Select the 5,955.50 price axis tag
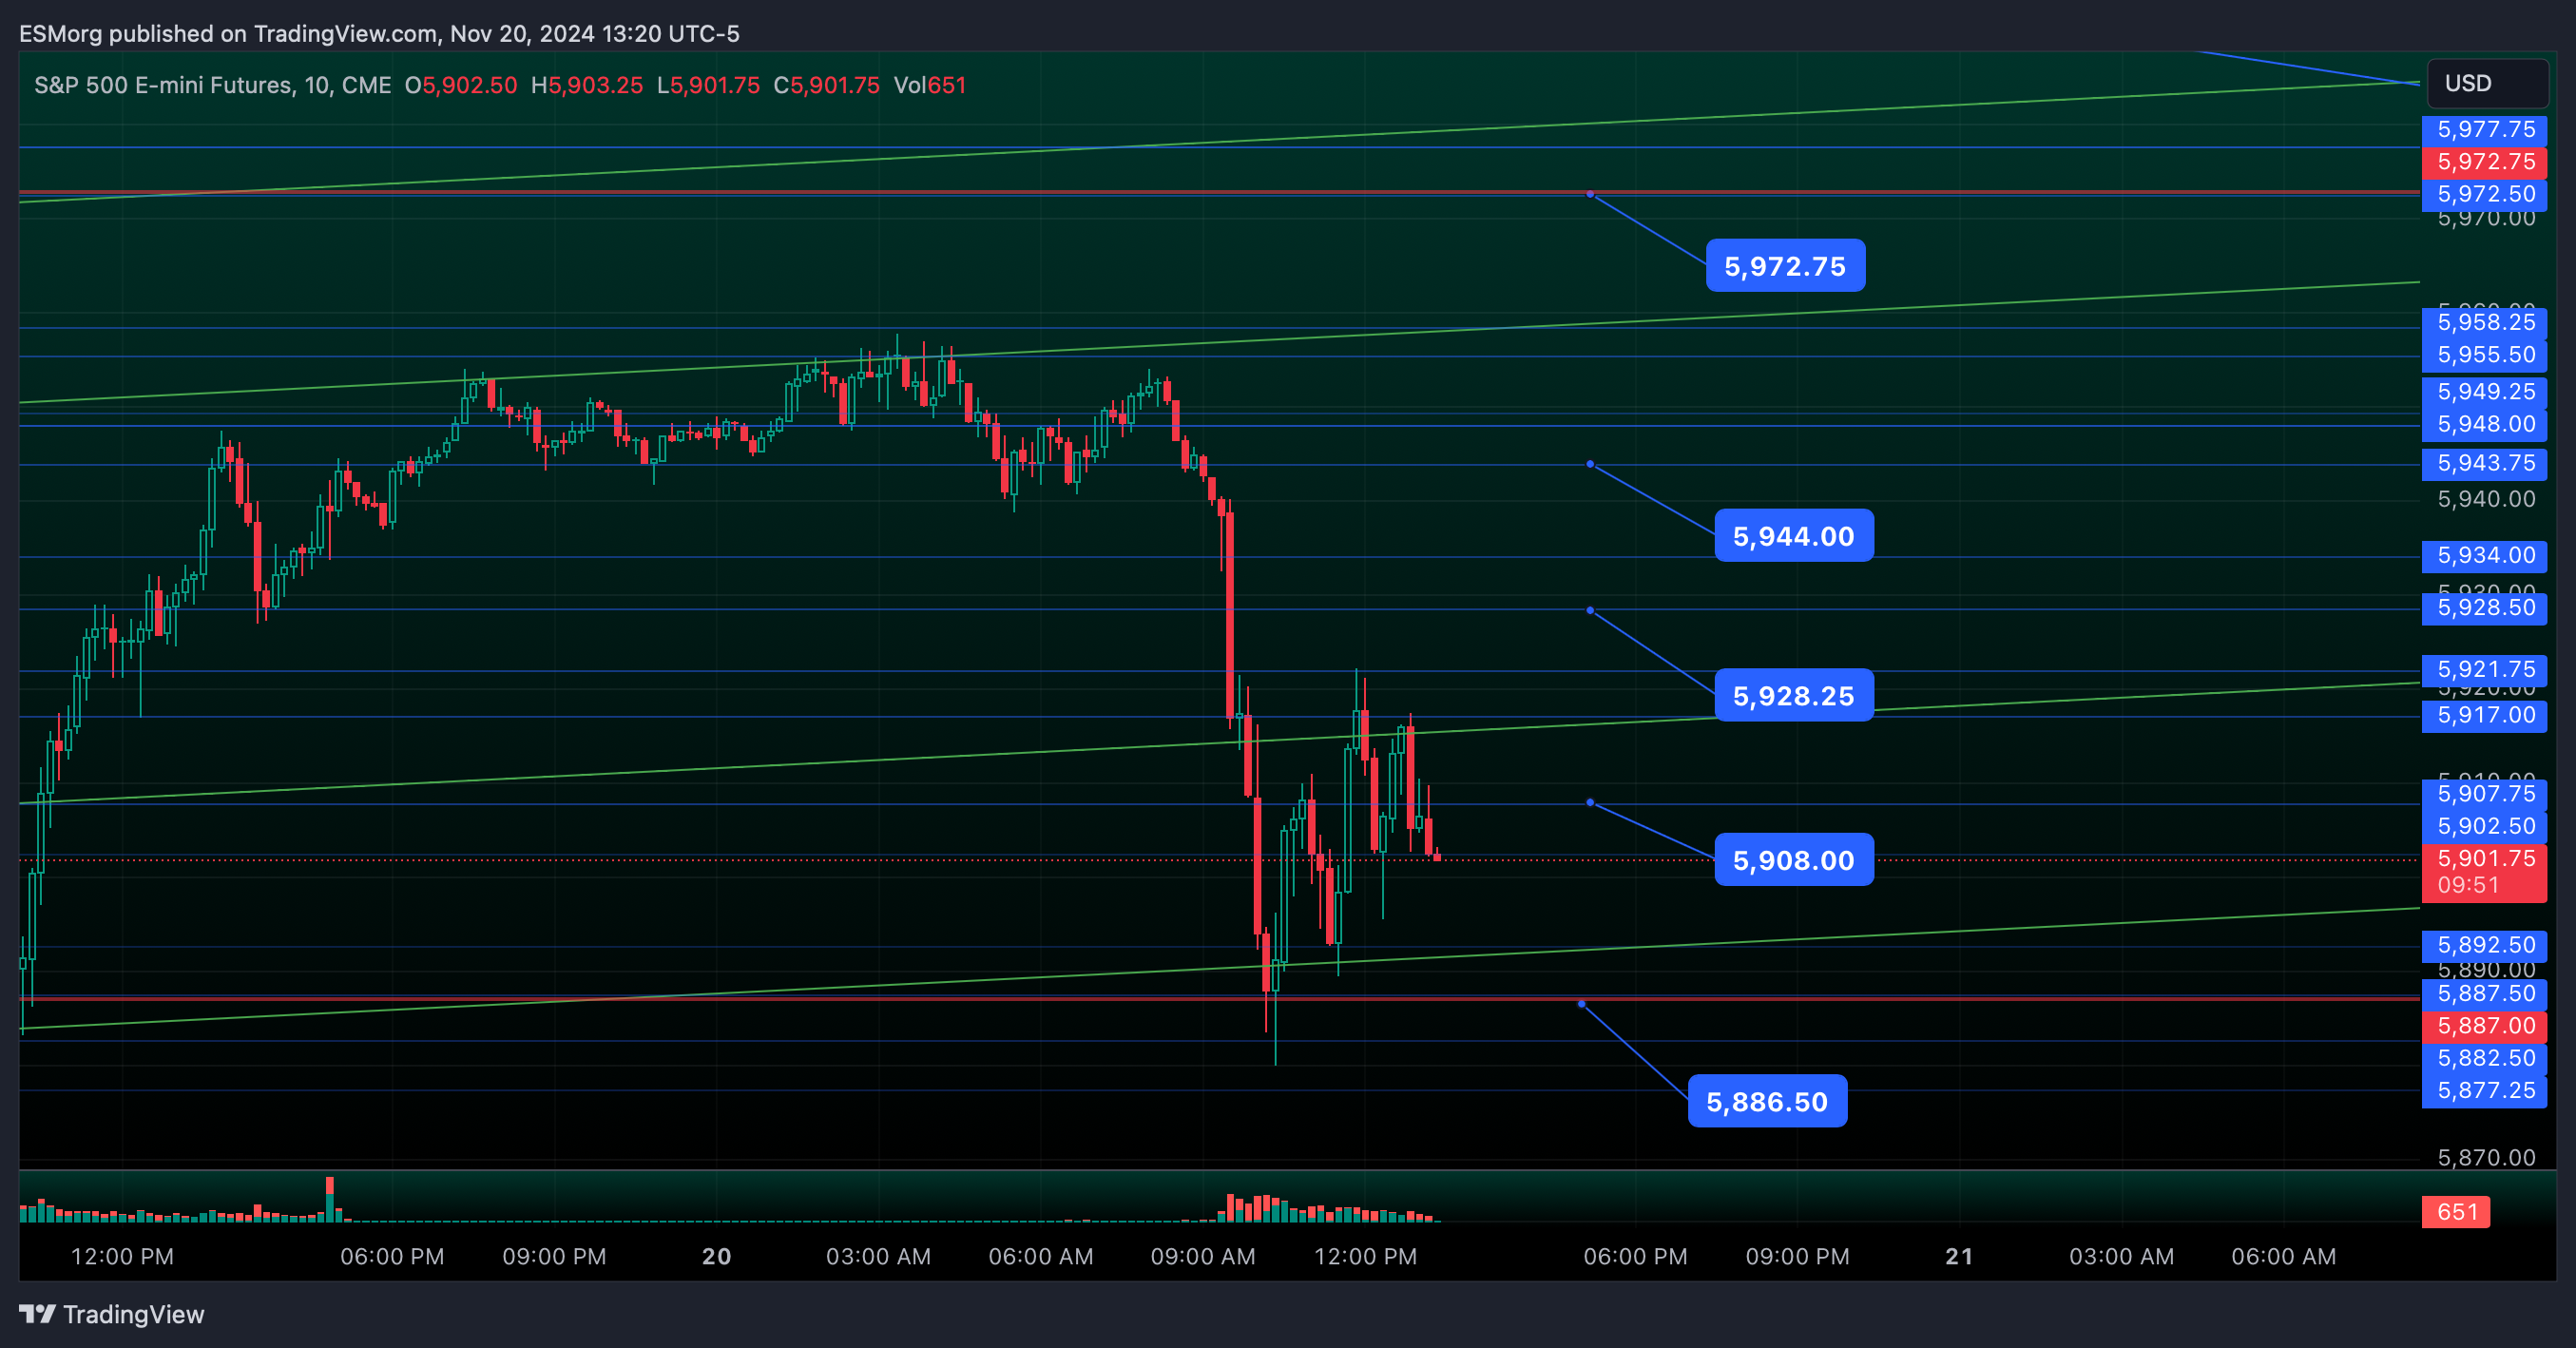Image resolution: width=2576 pixels, height=1348 pixels. 2484,355
